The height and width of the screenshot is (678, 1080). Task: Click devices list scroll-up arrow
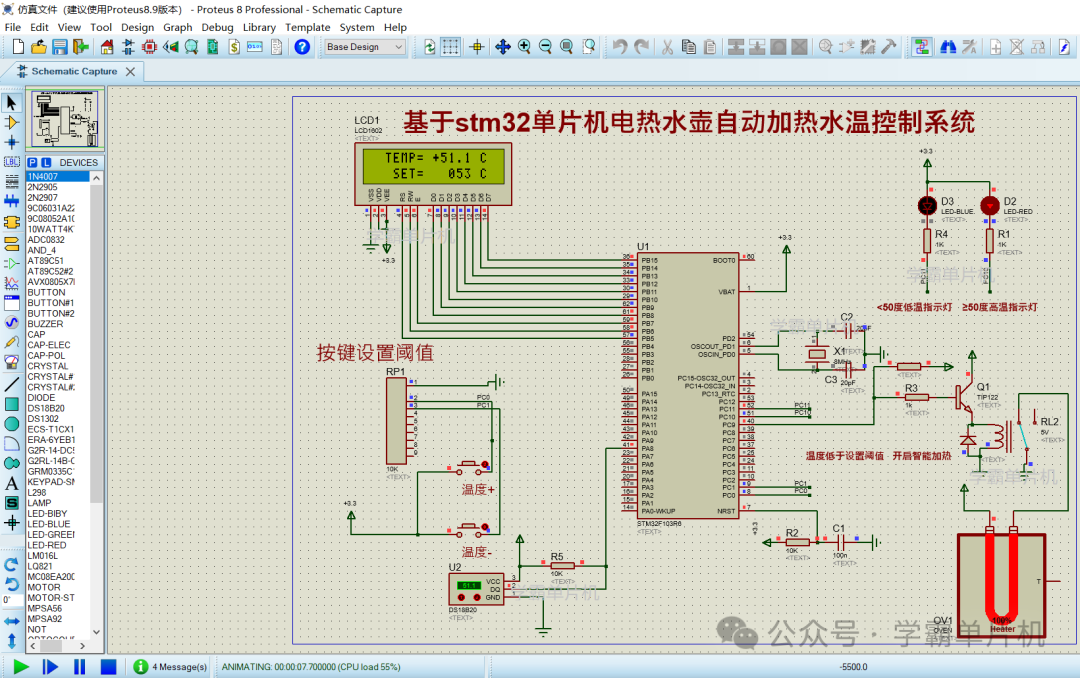[96, 178]
